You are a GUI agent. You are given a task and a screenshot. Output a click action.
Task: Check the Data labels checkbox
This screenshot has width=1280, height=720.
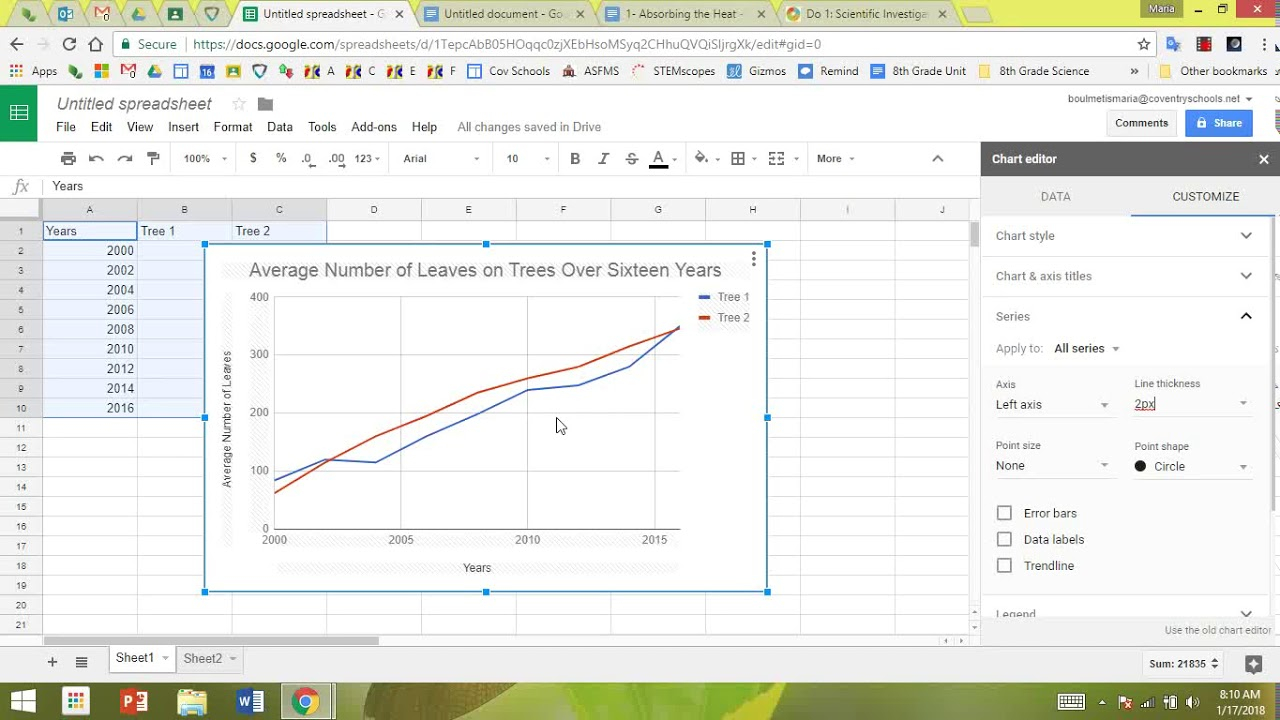click(x=1004, y=539)
